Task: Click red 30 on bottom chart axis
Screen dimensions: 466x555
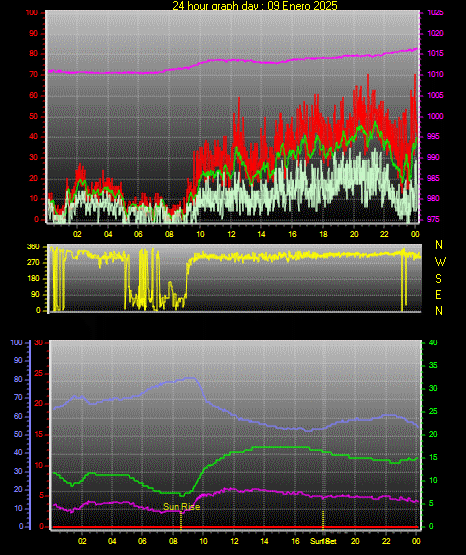Action: (x=39, y=343)
